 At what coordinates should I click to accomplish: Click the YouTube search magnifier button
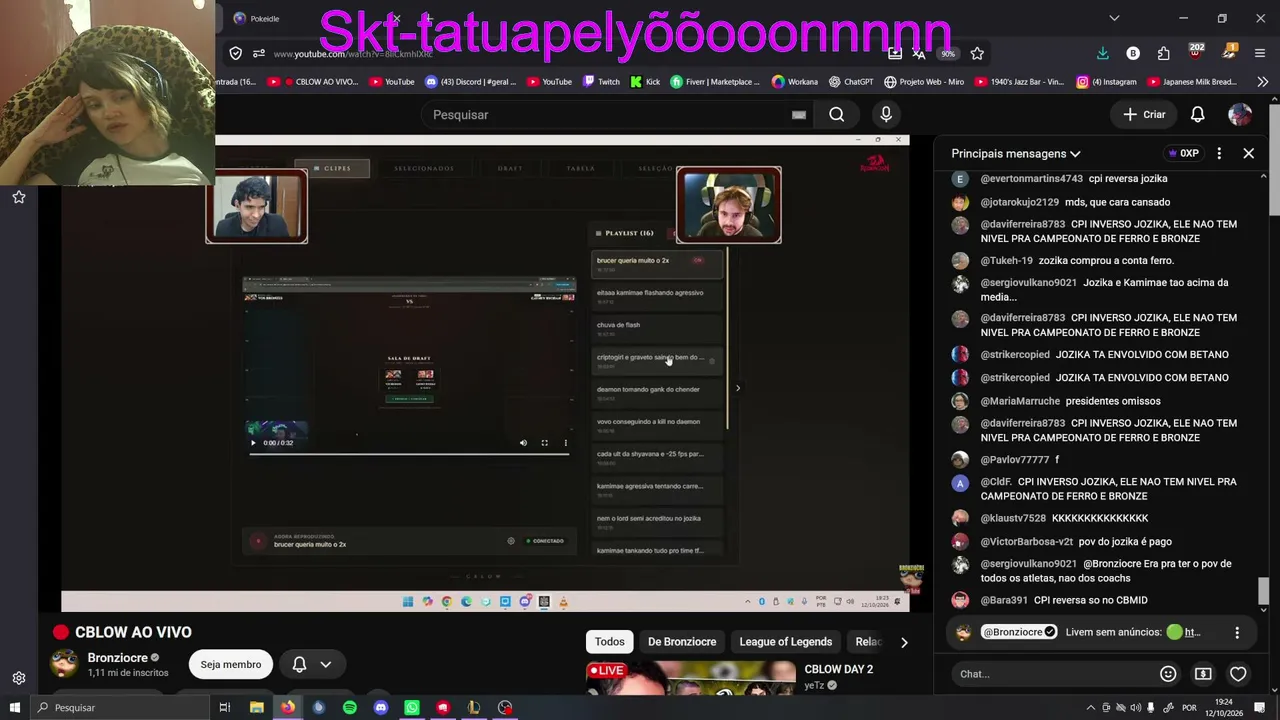click(836, 115)
